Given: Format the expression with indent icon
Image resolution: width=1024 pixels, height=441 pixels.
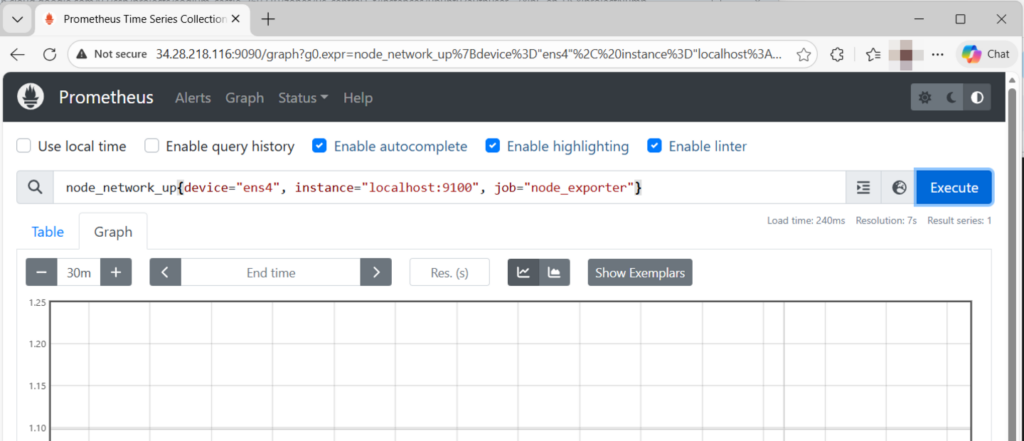Looking at the screenshot, I should click(863, 188).
